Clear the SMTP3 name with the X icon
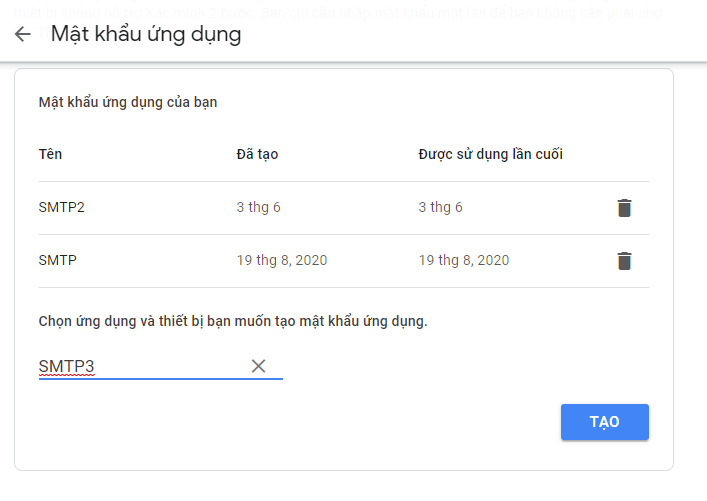Image resolution: width=707 pixels, height=501 pixels. (x=258, y=366)
